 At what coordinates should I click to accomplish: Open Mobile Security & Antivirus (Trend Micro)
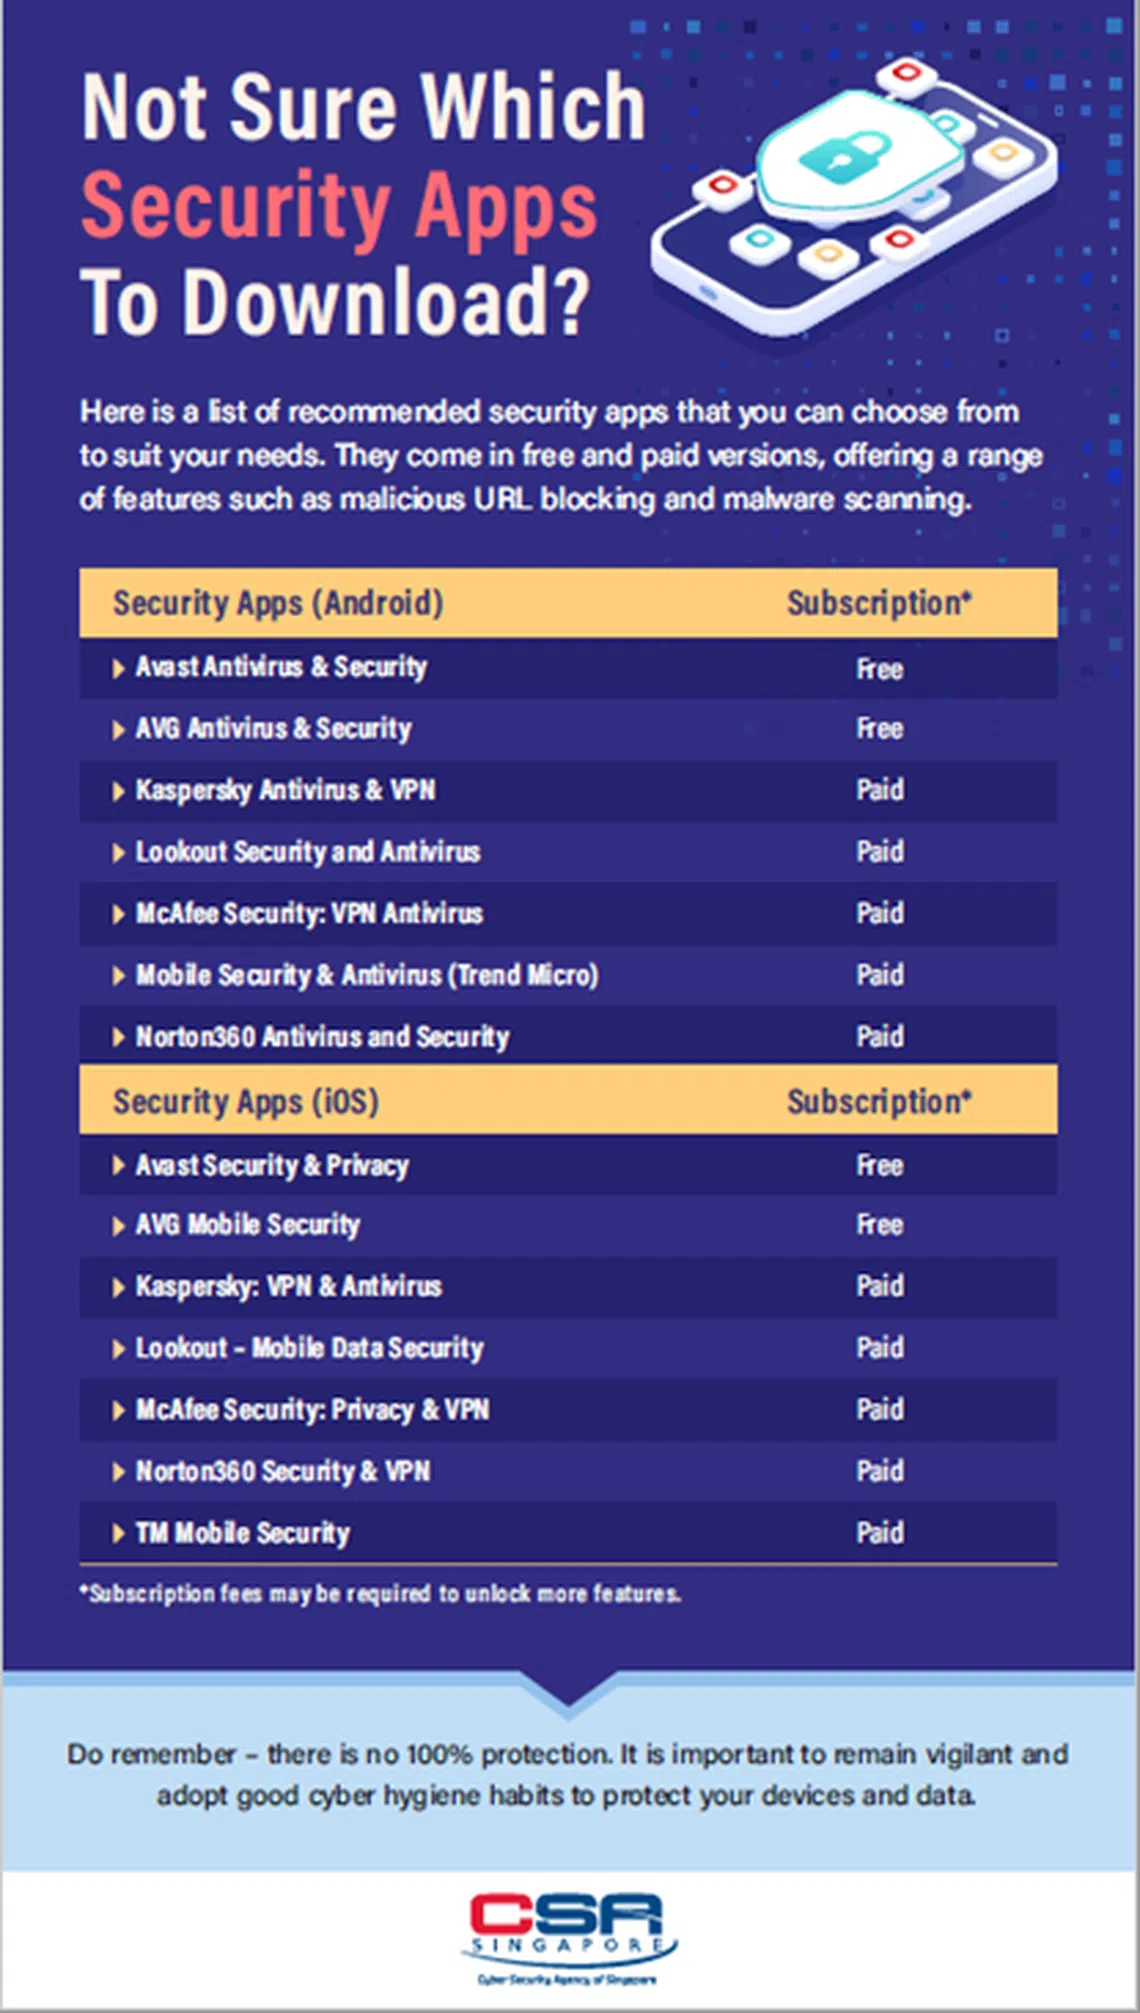(x=367, y=975)
